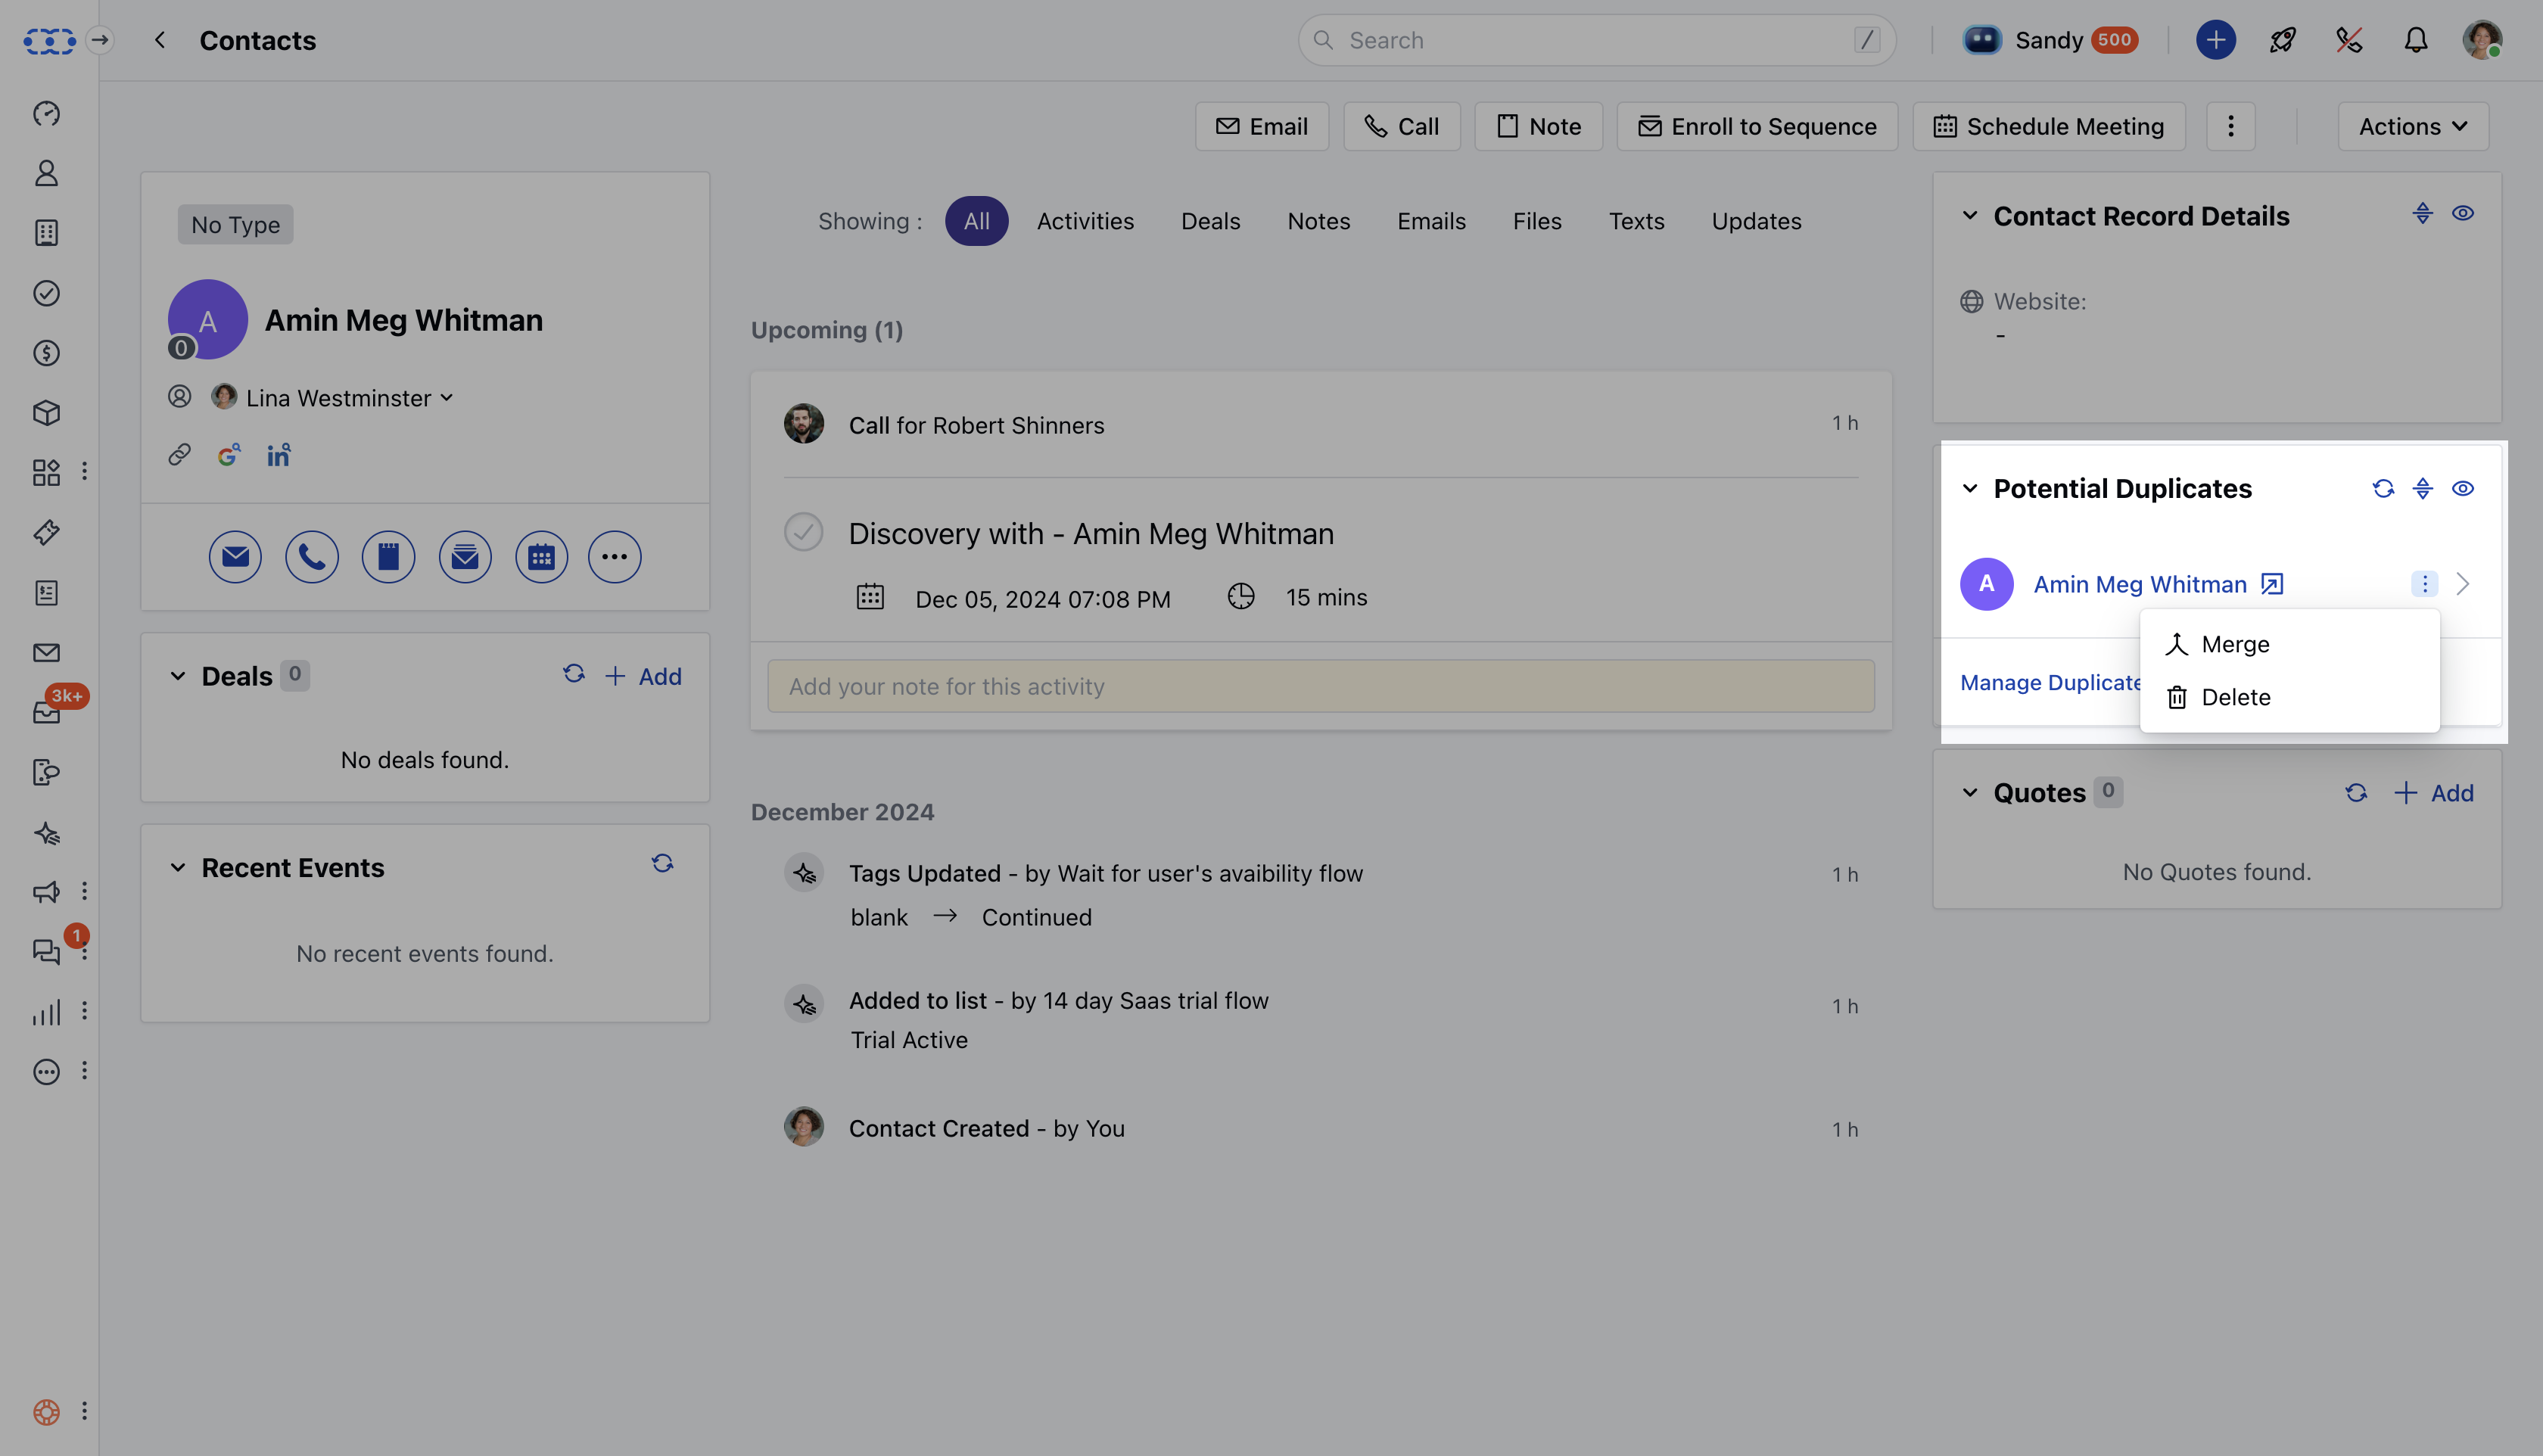Refresh the Potential Duplicates panel
The width and height of the screenshot is (2543, 1456).
[x=2383, y=488]
